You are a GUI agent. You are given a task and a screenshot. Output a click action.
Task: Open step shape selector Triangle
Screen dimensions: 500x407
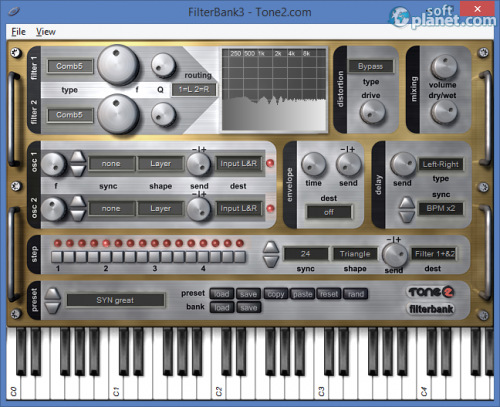pyautogui.click(x=355, y=254)
